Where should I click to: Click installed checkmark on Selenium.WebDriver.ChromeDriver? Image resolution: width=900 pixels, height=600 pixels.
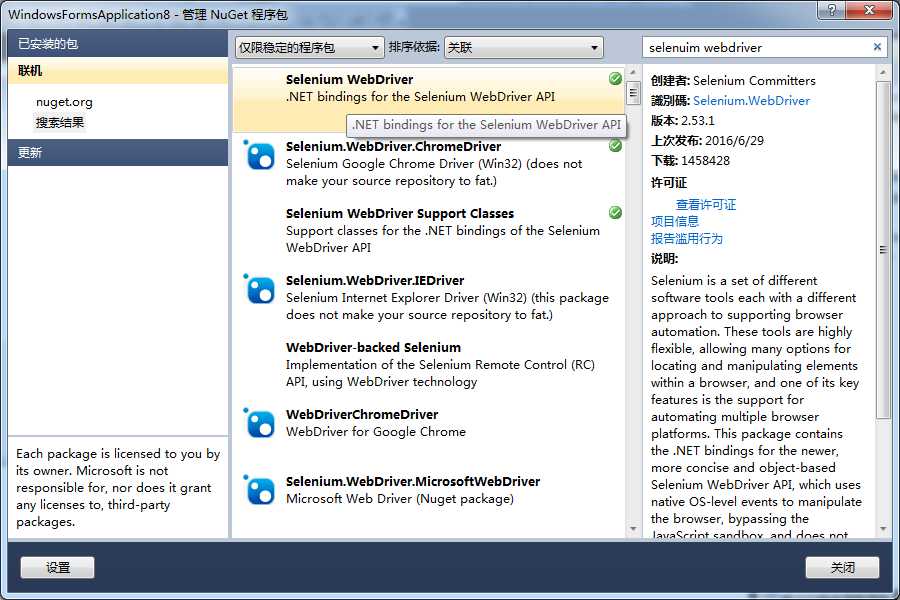coord(615,146)
